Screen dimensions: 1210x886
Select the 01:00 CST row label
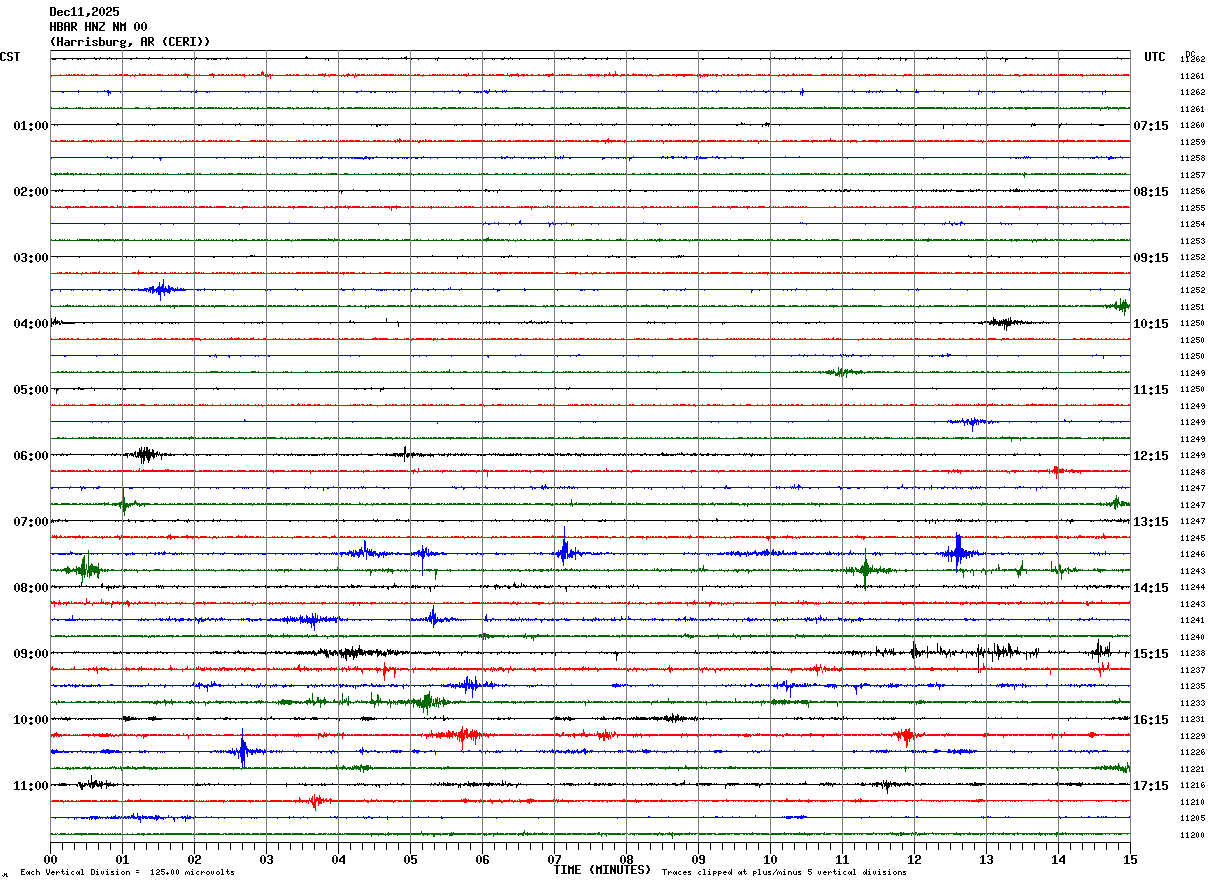tap(30, 126)
